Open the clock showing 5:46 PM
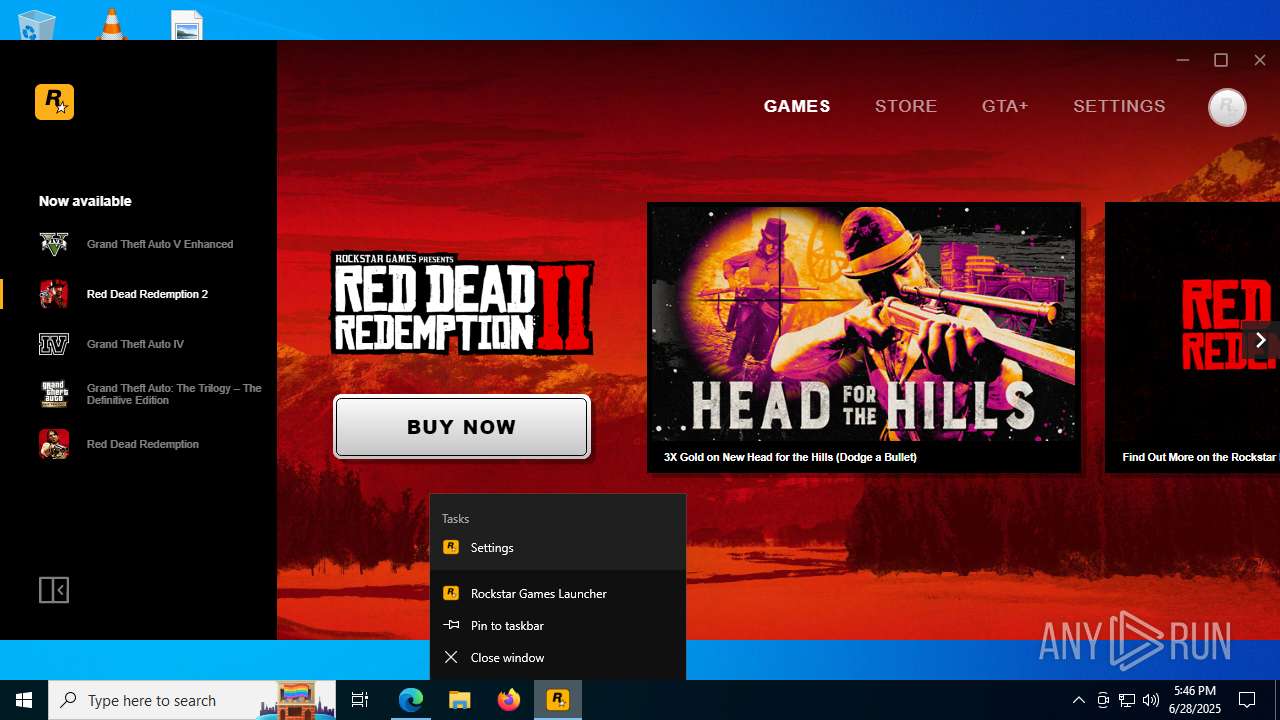The width and height of the screenshot is (1280, 720). pos(1195,700)
